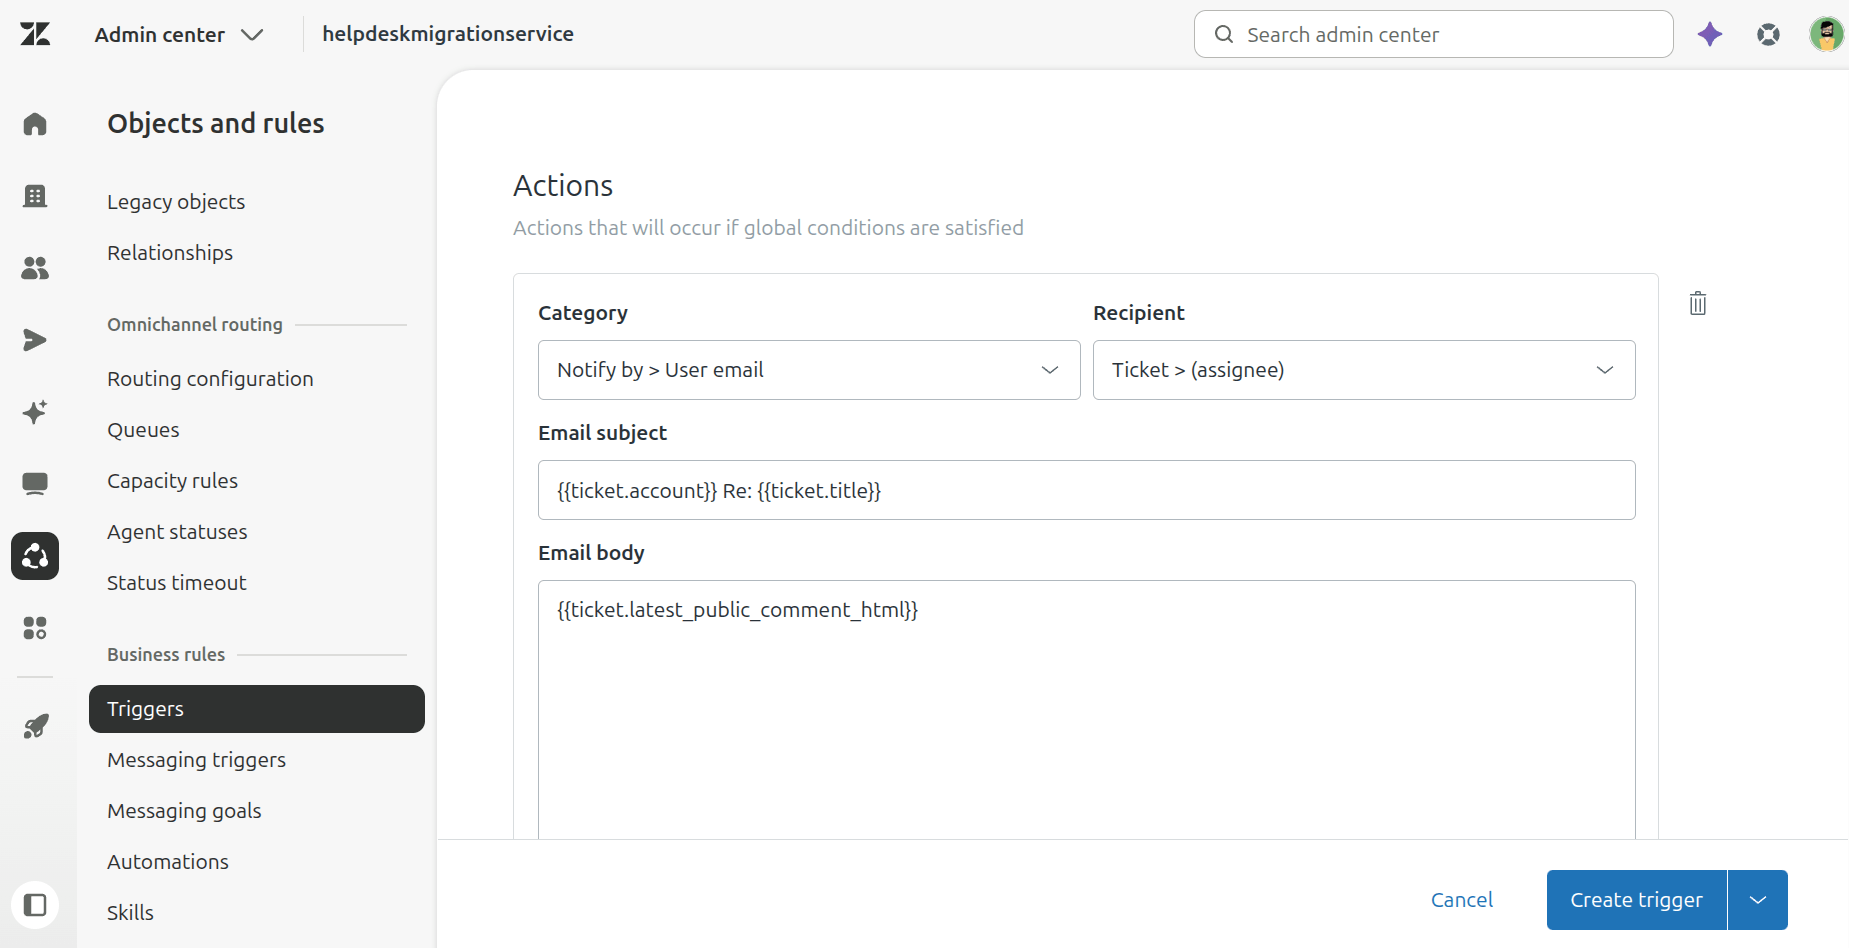Open the Channels arrow icon
1849x948 pixels.
pyautogui.click(x=35, y=340)
